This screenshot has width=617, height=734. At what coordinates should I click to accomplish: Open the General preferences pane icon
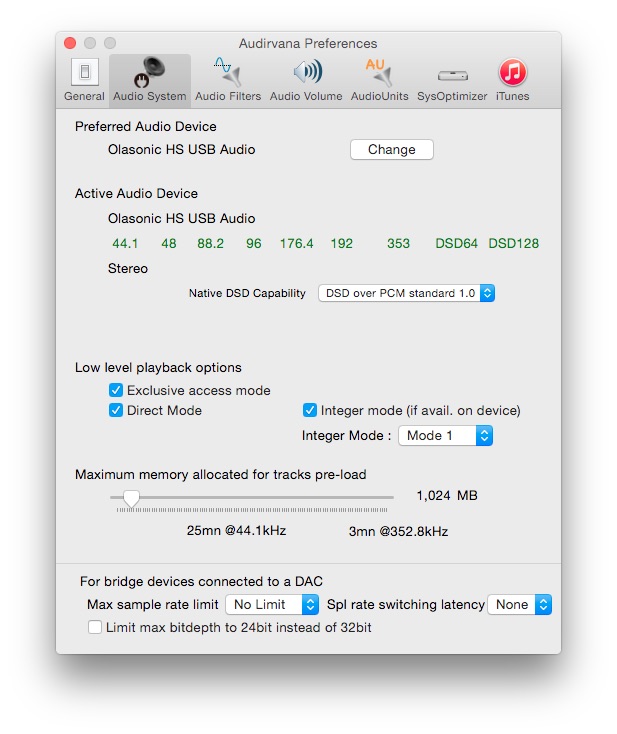pyautogui.click(x=85, y=72)
